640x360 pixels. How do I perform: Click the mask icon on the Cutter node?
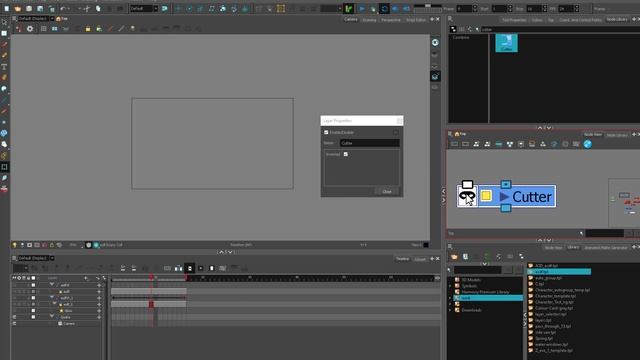[x=467, y=196]
